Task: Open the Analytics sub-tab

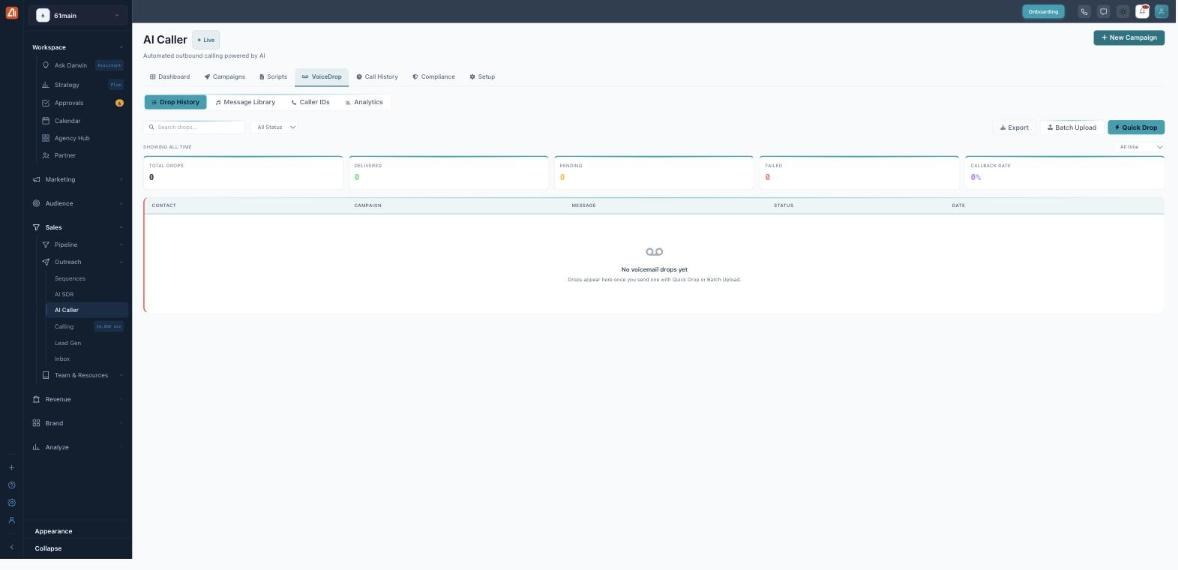Action: coord(364,102)
